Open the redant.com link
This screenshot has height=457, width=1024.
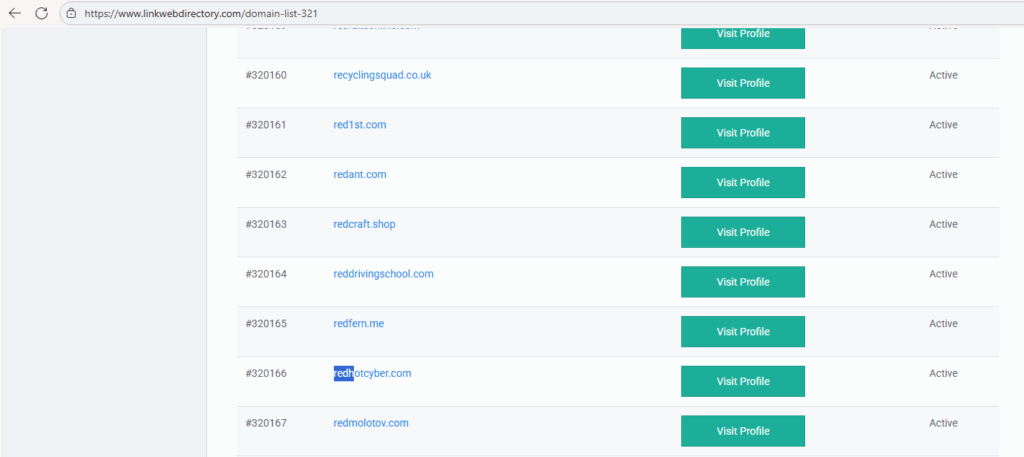[x=360, y=174]
